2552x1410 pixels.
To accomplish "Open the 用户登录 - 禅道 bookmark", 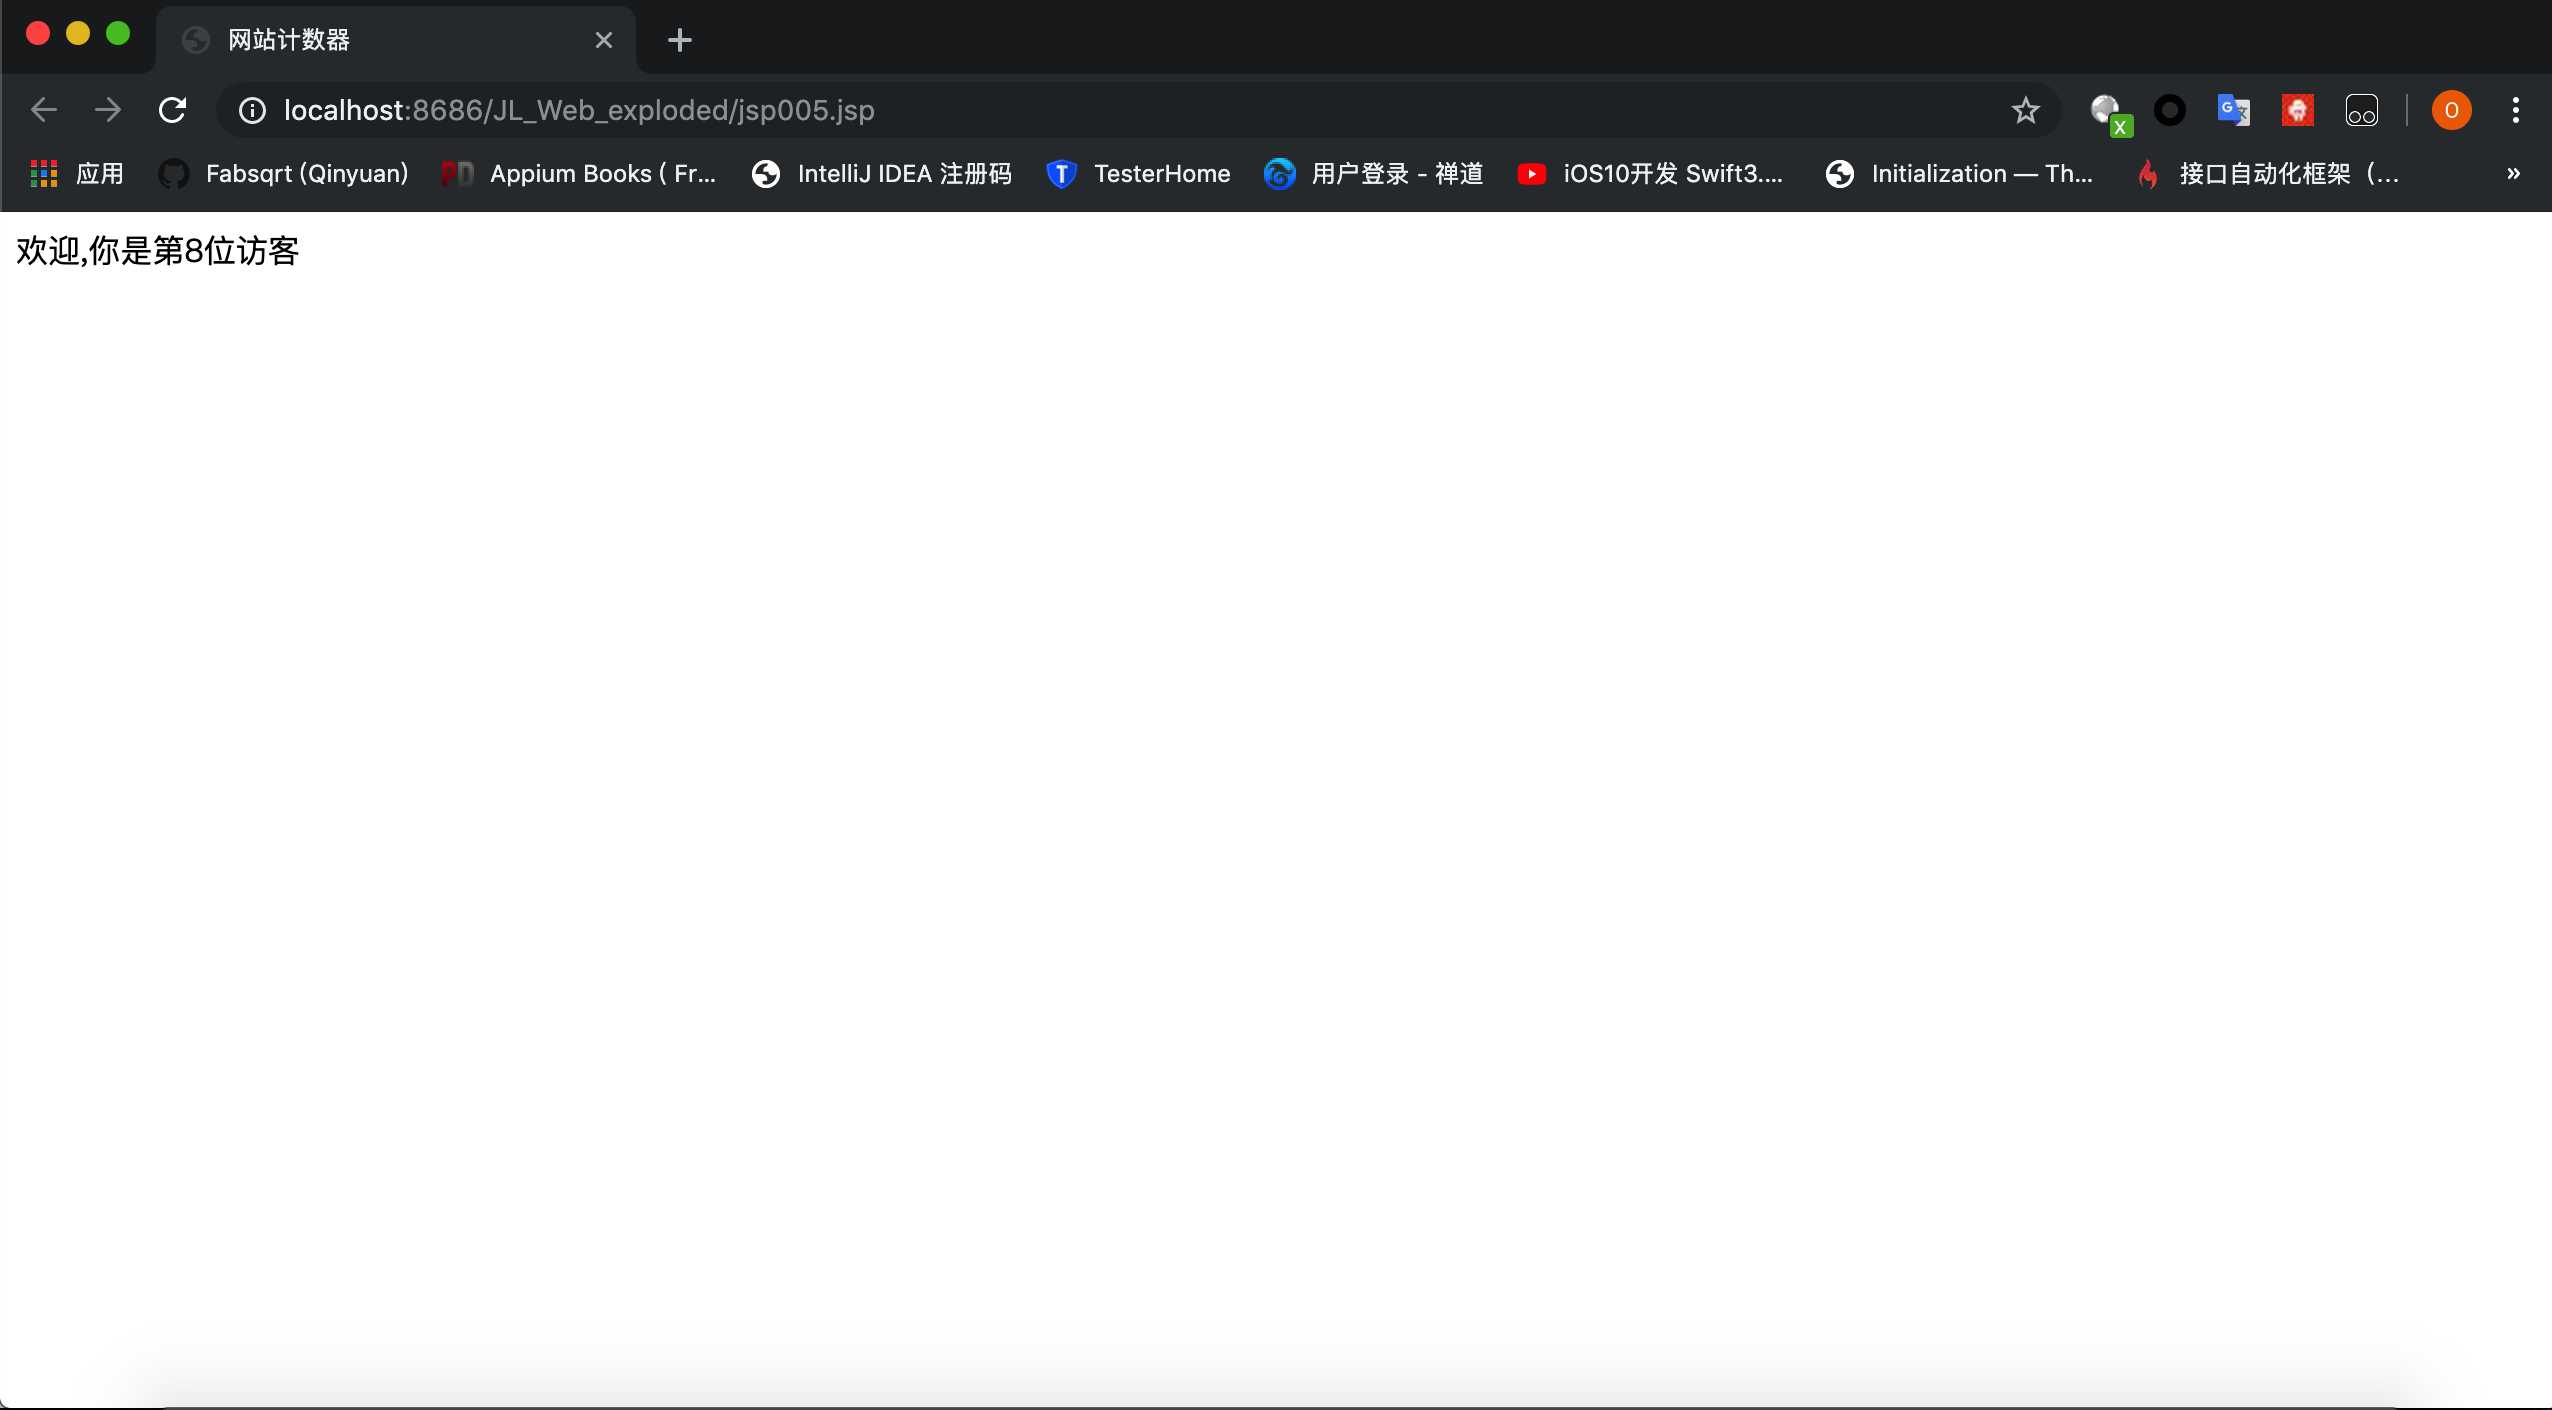I will tap(1374, 174).
